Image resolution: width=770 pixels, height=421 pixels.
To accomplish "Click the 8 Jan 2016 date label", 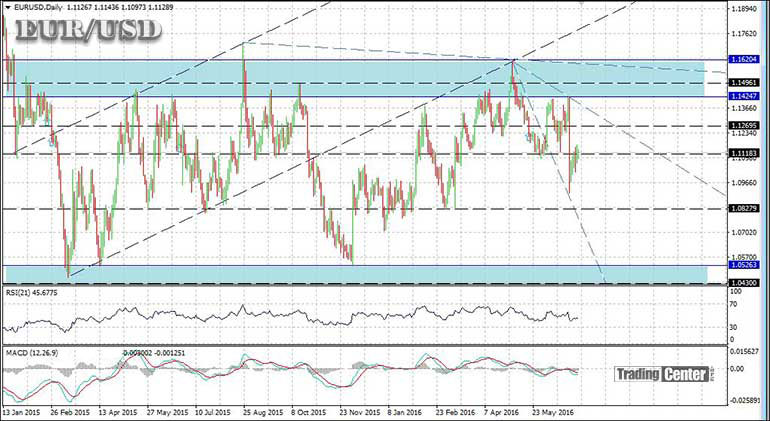I will tap(405, 414).
